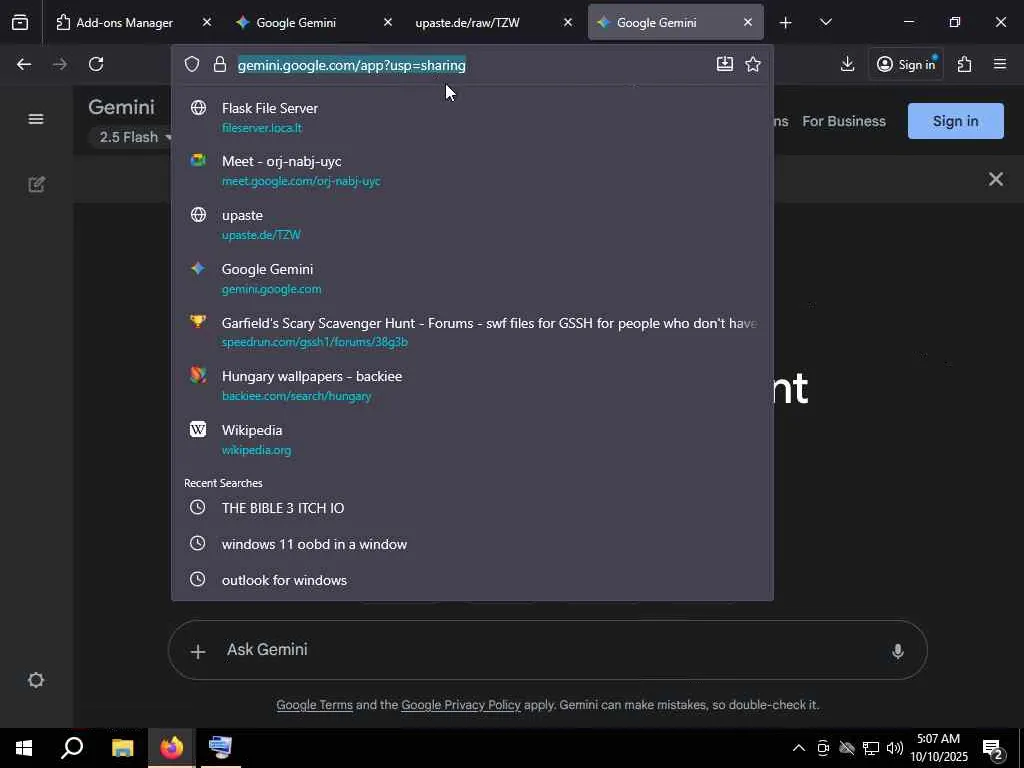
Task: Open a new tab with plus button
Action: pyautogui.click(x=786, y=23)
